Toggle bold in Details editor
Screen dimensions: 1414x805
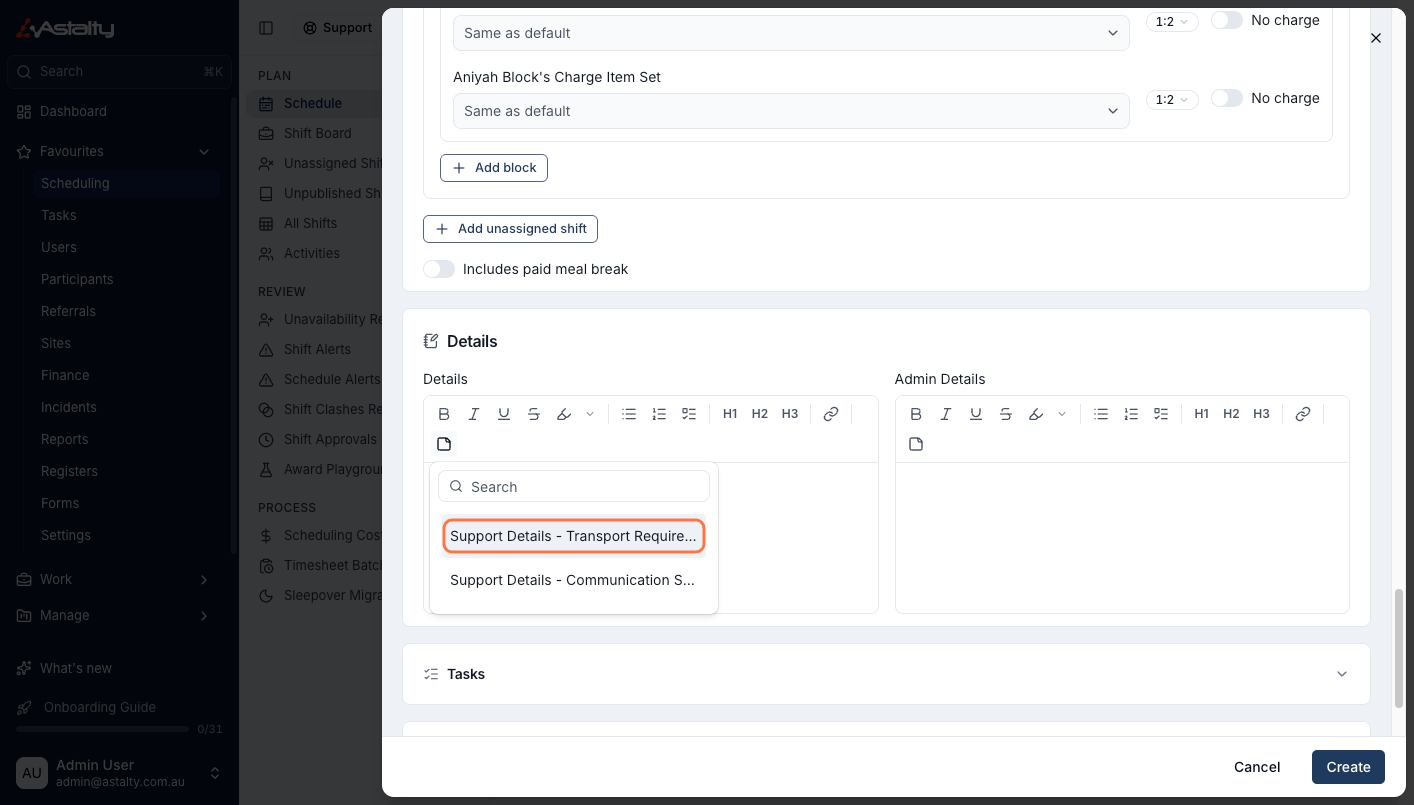click(x=444, y=414)
